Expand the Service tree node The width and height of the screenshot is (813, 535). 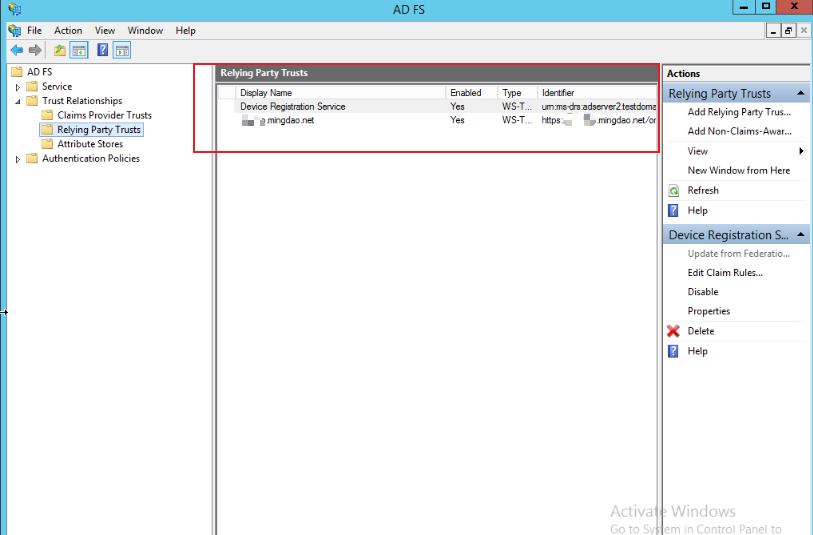[18, 87]
